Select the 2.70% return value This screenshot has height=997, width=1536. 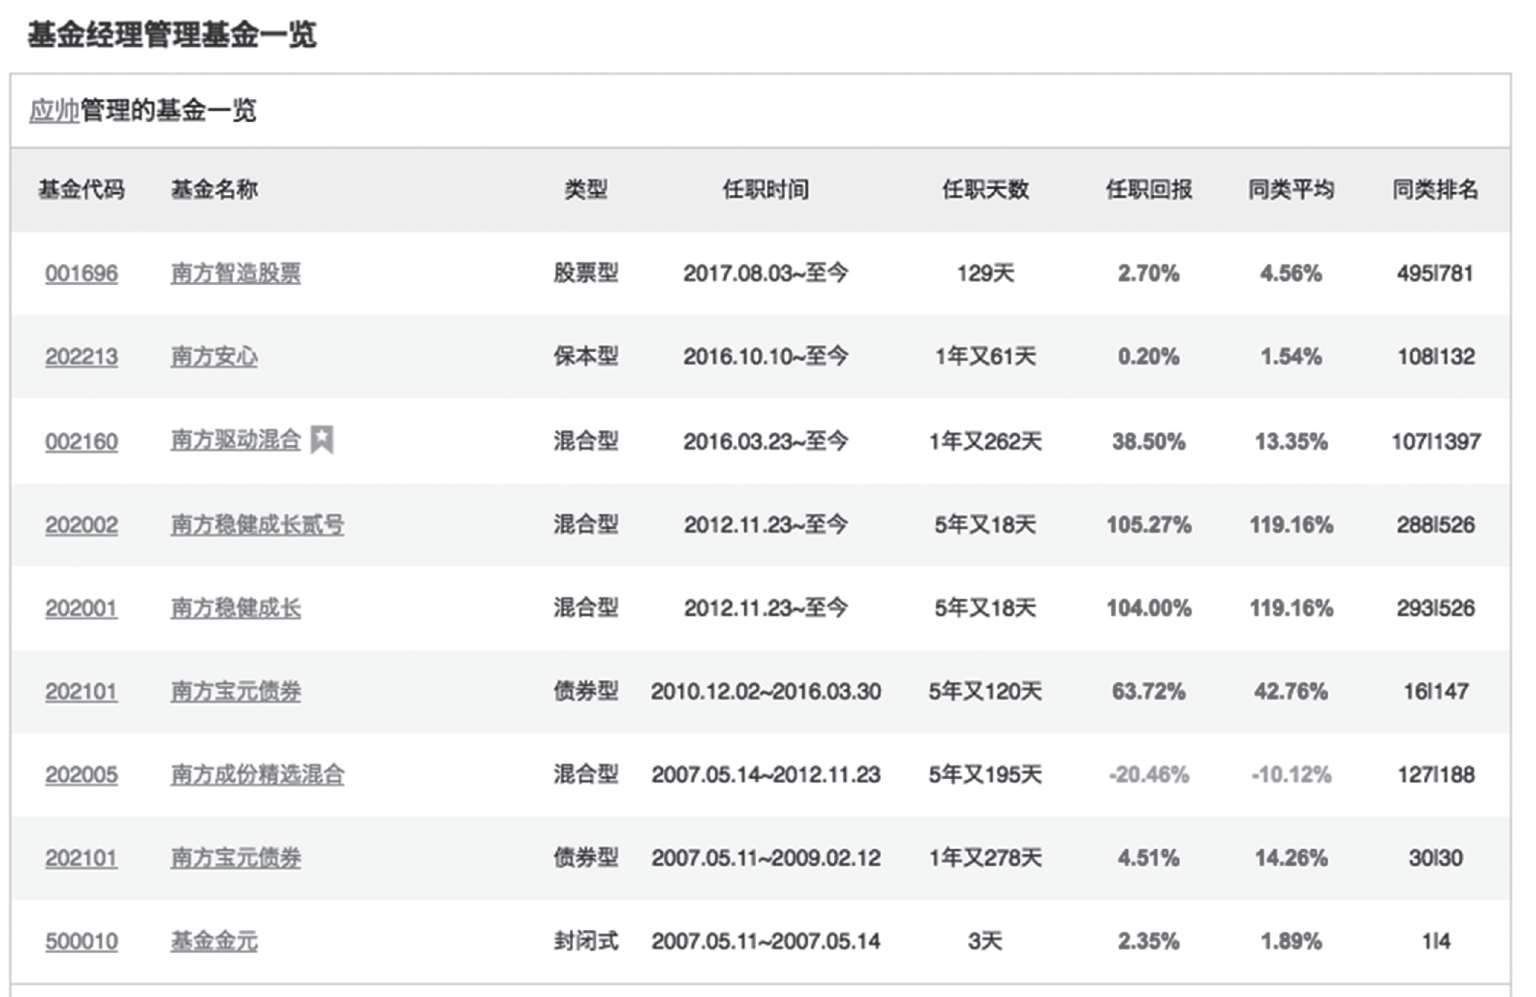click(1149, 273)
